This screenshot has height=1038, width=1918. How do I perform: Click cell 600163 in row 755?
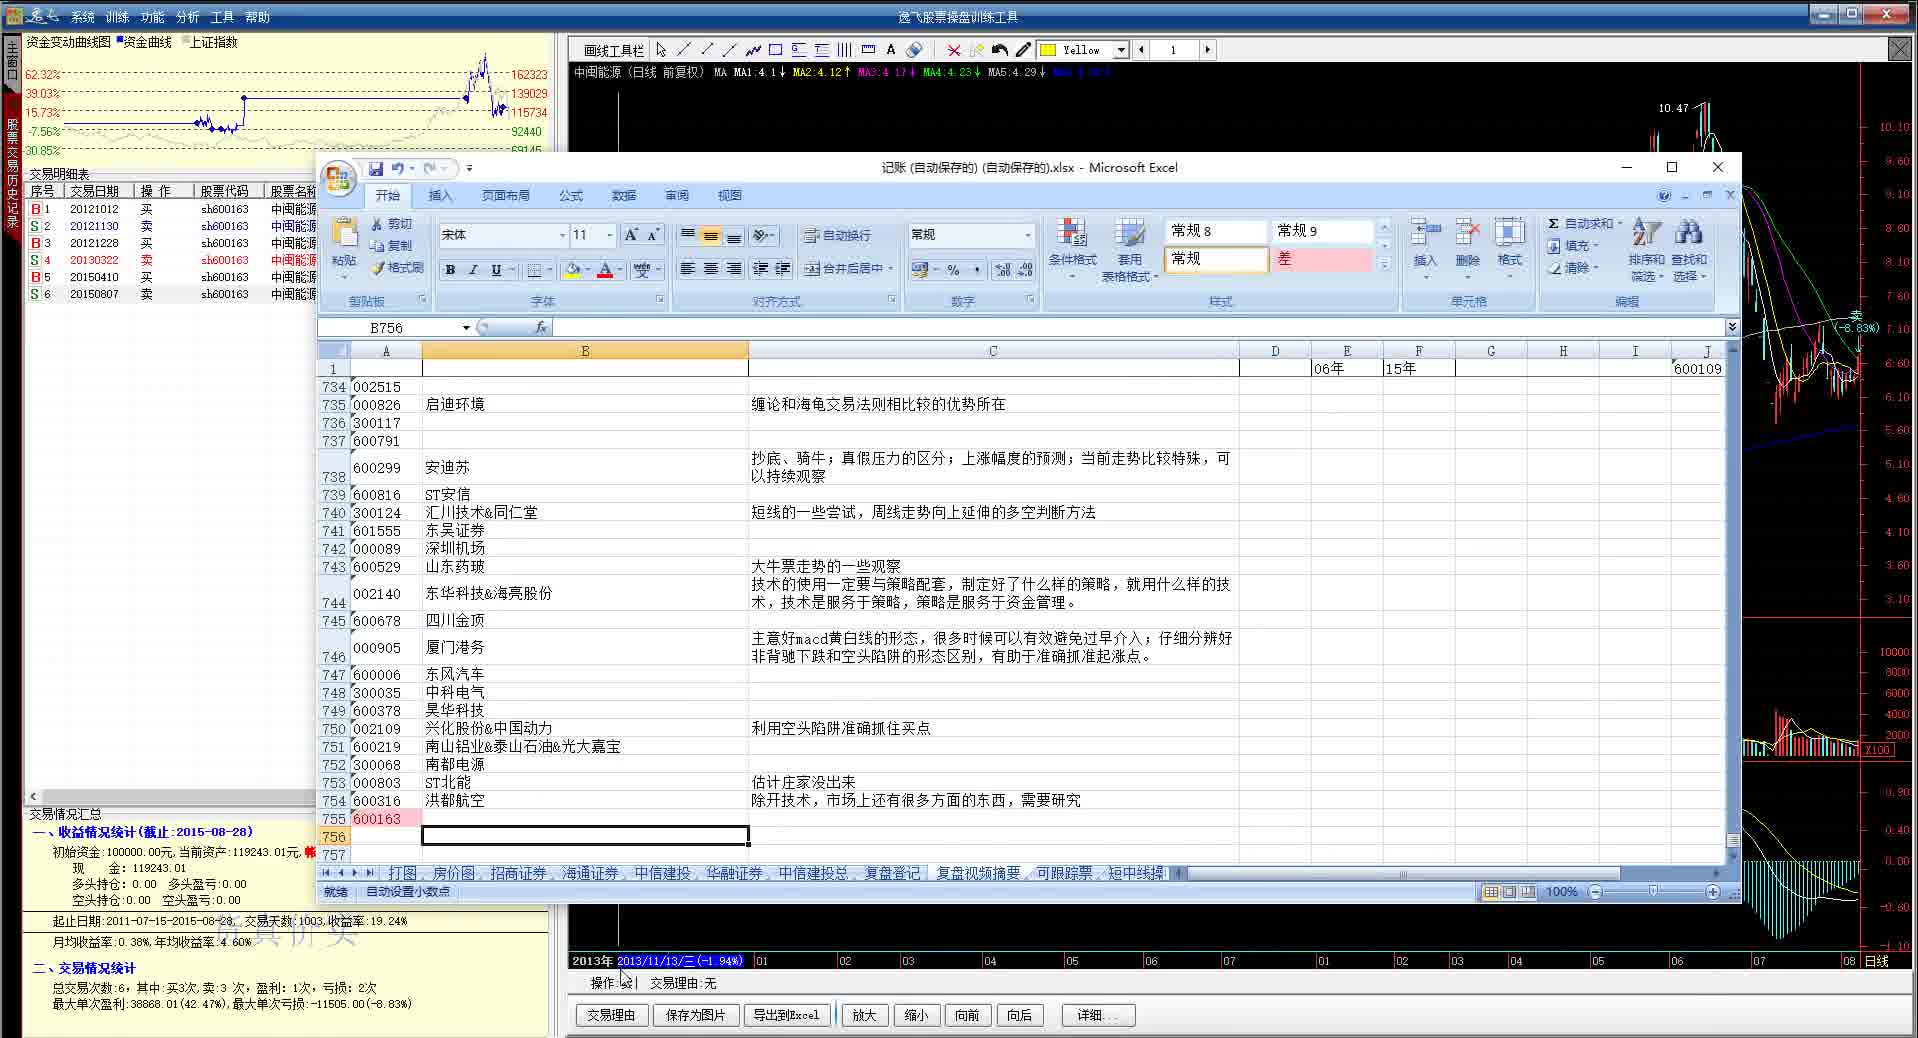[x=386, y=819]
